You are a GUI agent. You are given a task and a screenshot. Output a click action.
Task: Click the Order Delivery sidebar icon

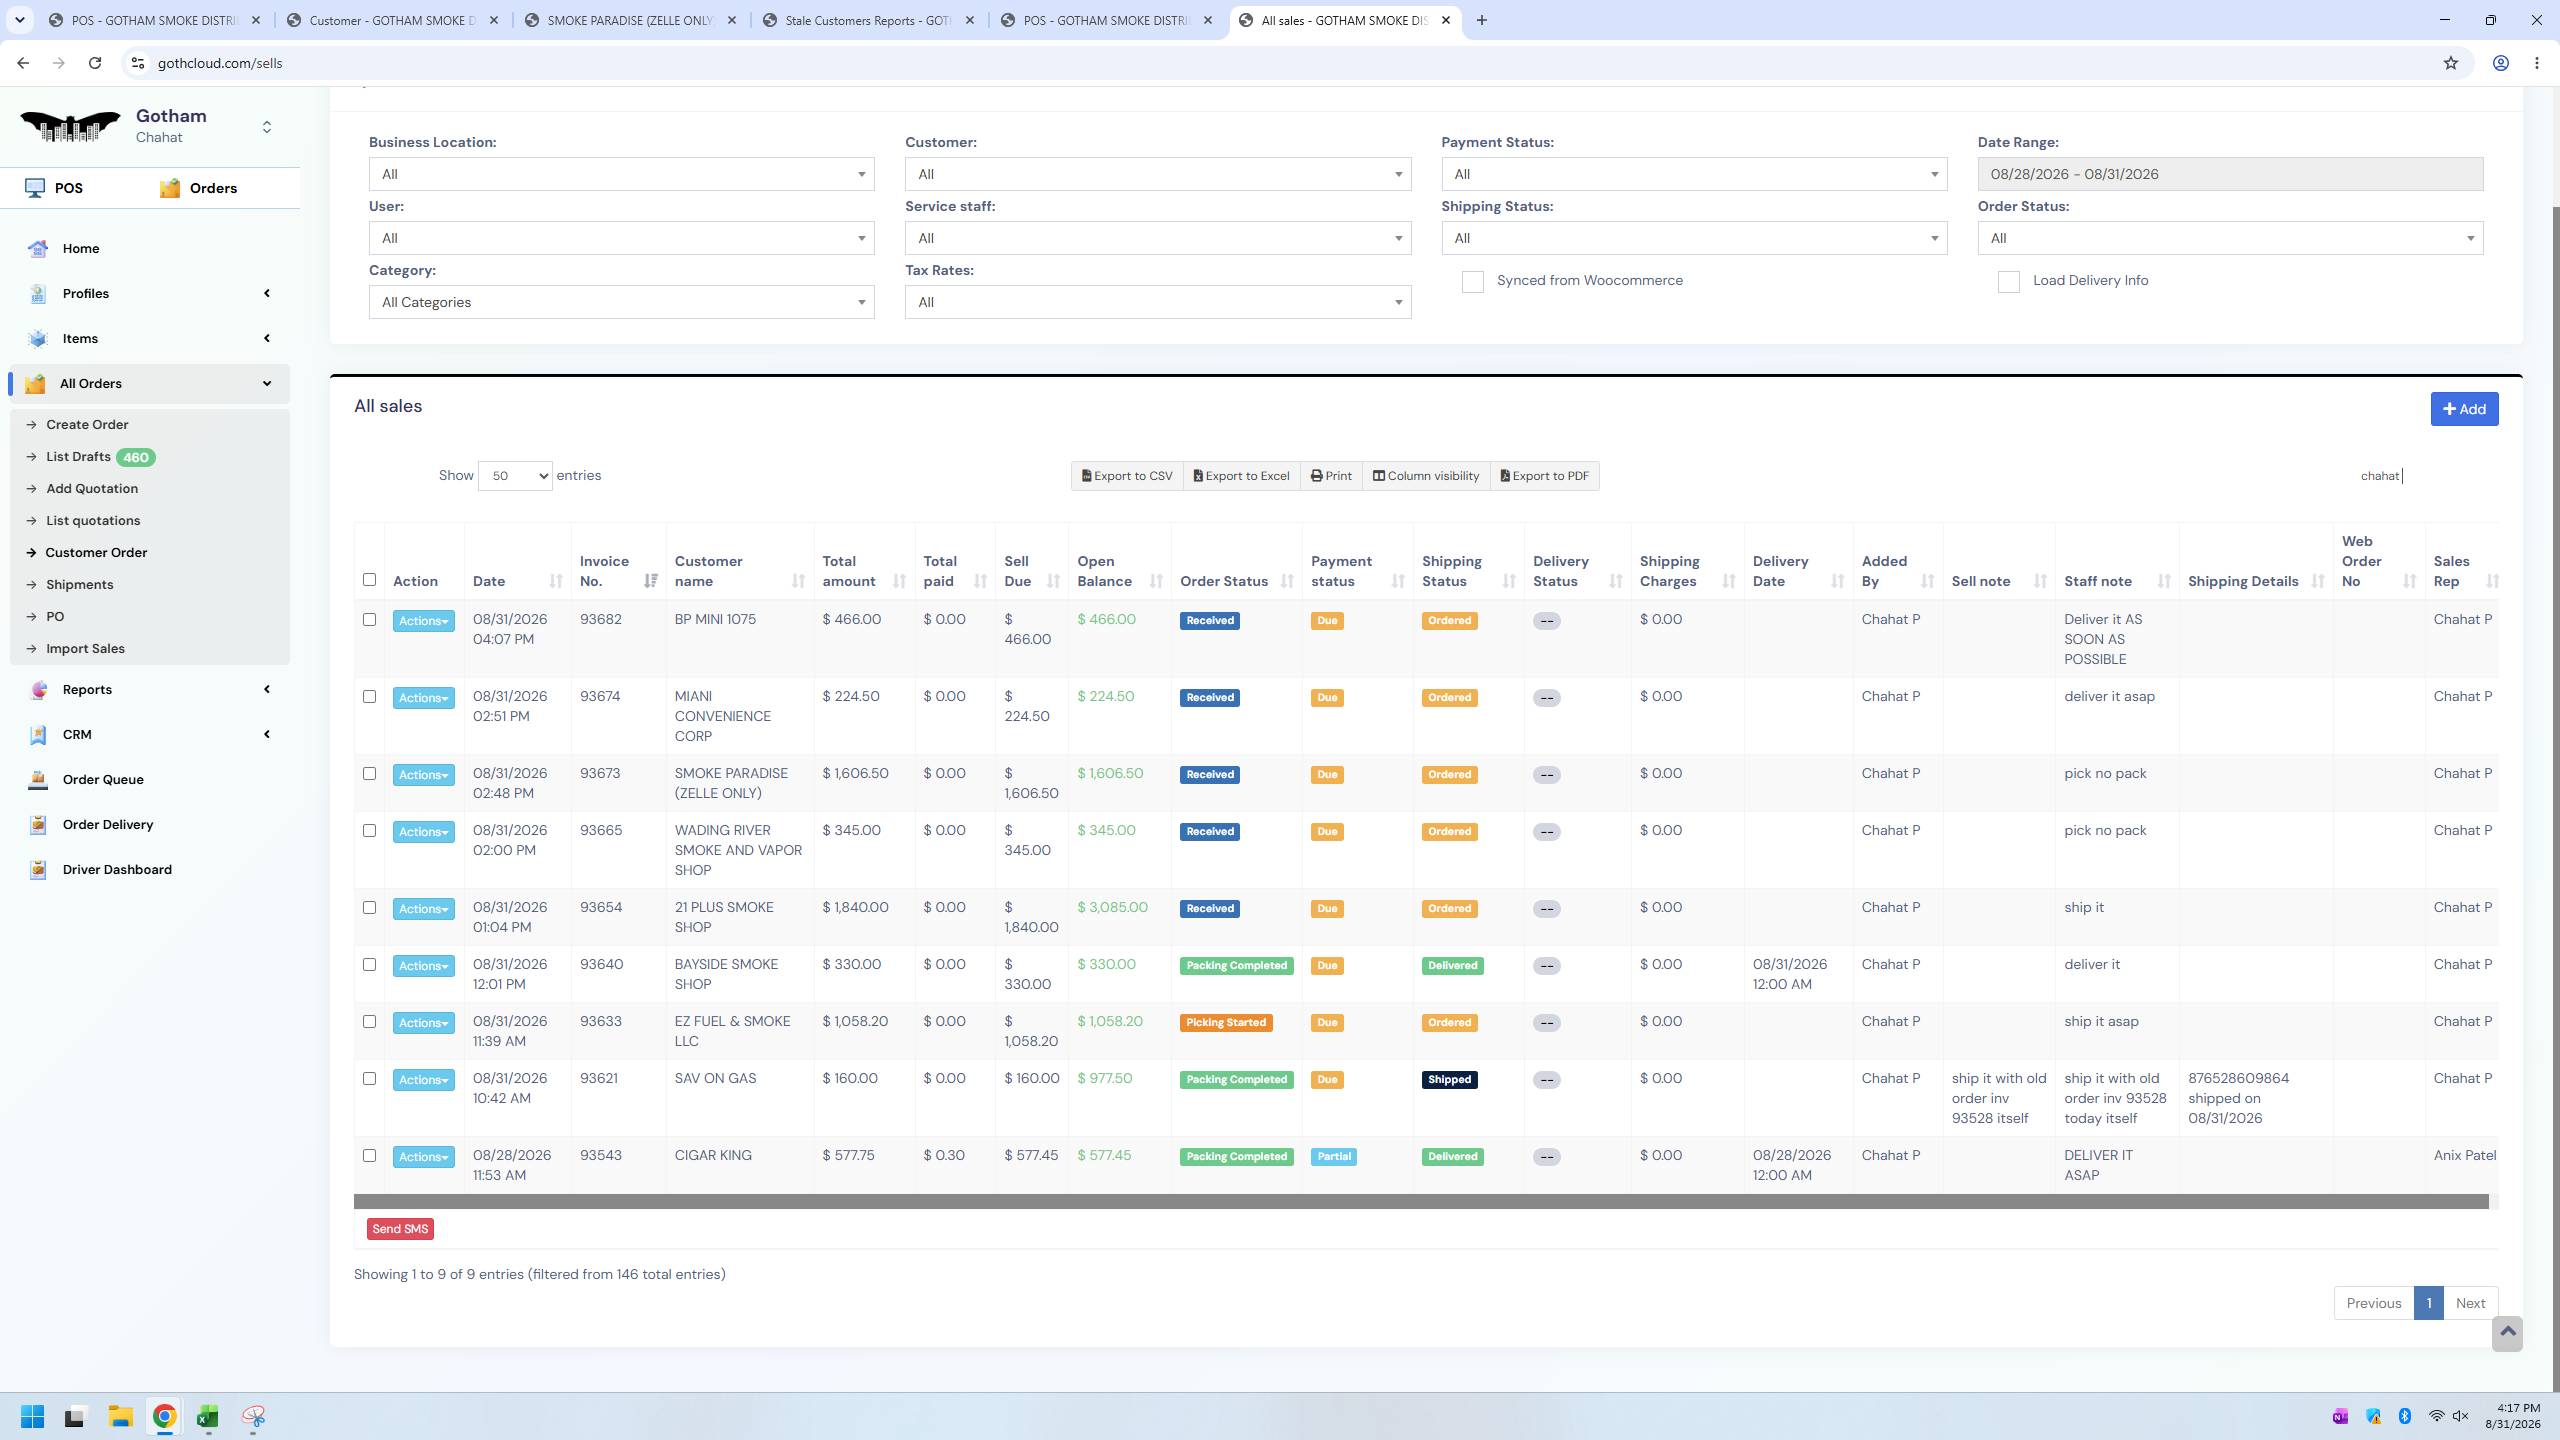click(38, 825)
